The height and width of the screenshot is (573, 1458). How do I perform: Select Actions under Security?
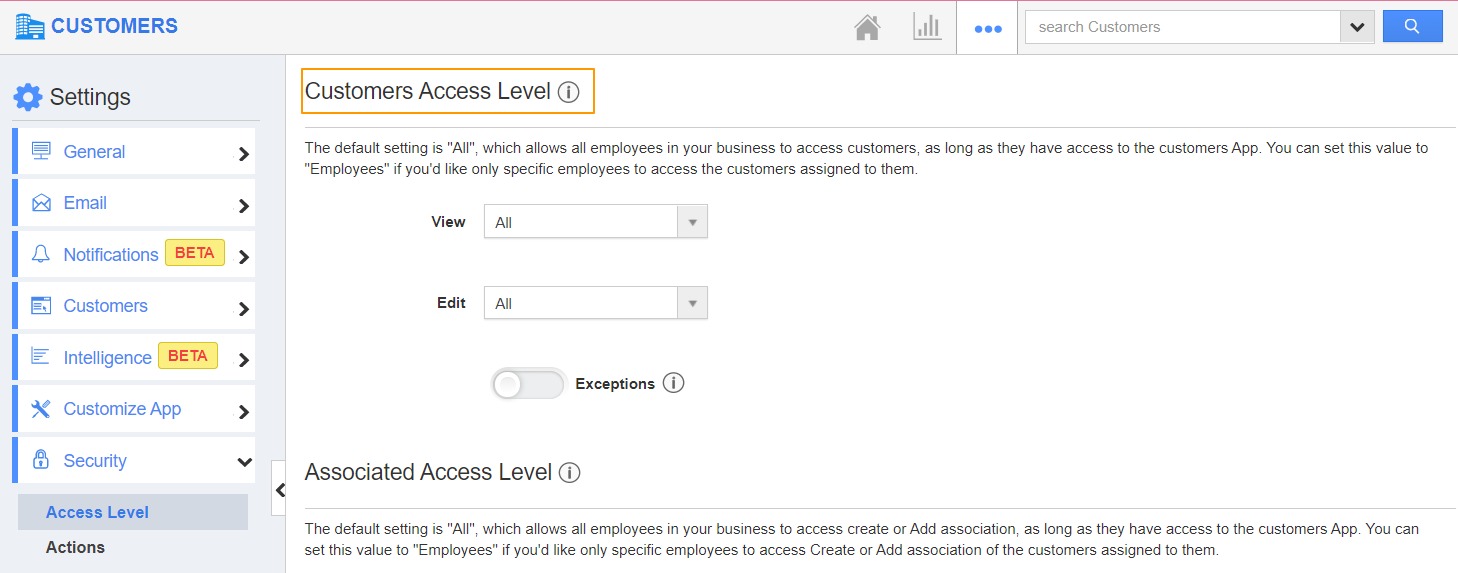[x=75, y=547]
